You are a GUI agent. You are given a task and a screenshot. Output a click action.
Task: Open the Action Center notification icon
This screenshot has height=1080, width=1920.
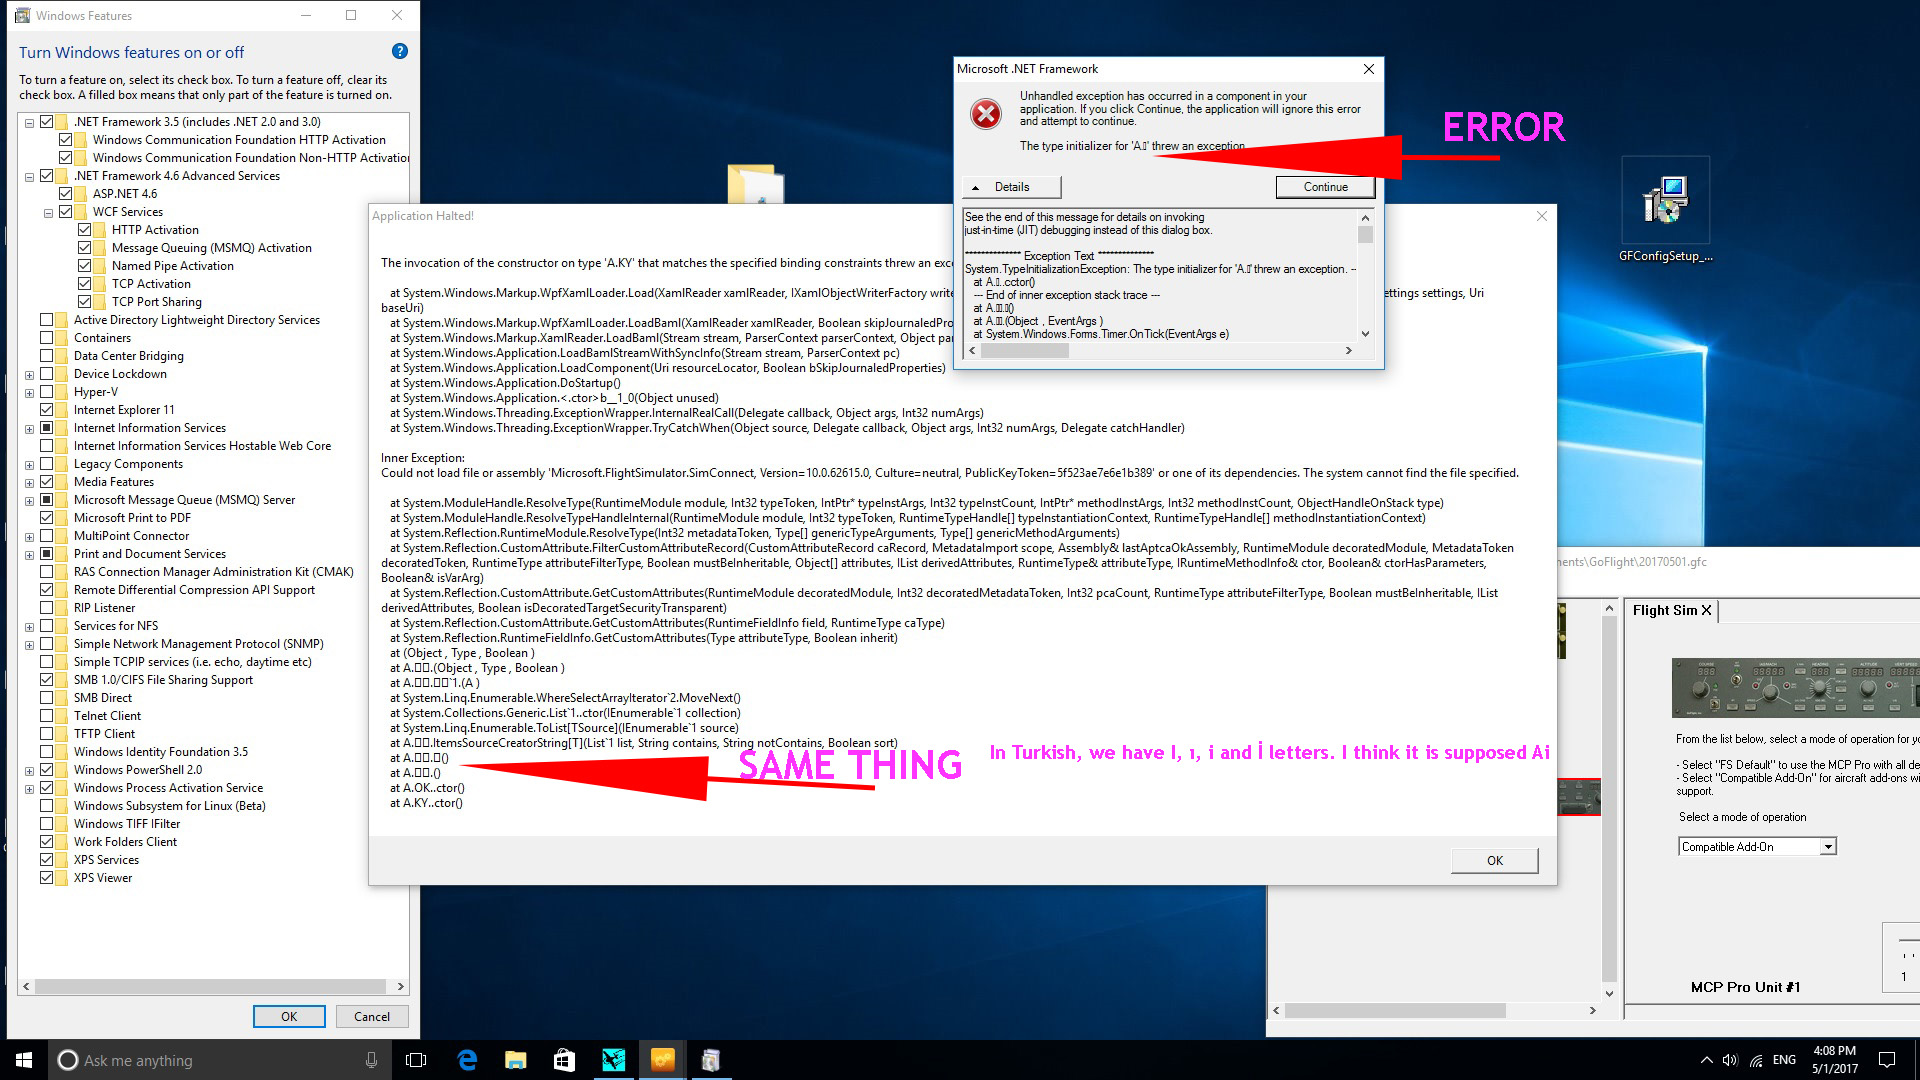(x=1887, y=1060)
